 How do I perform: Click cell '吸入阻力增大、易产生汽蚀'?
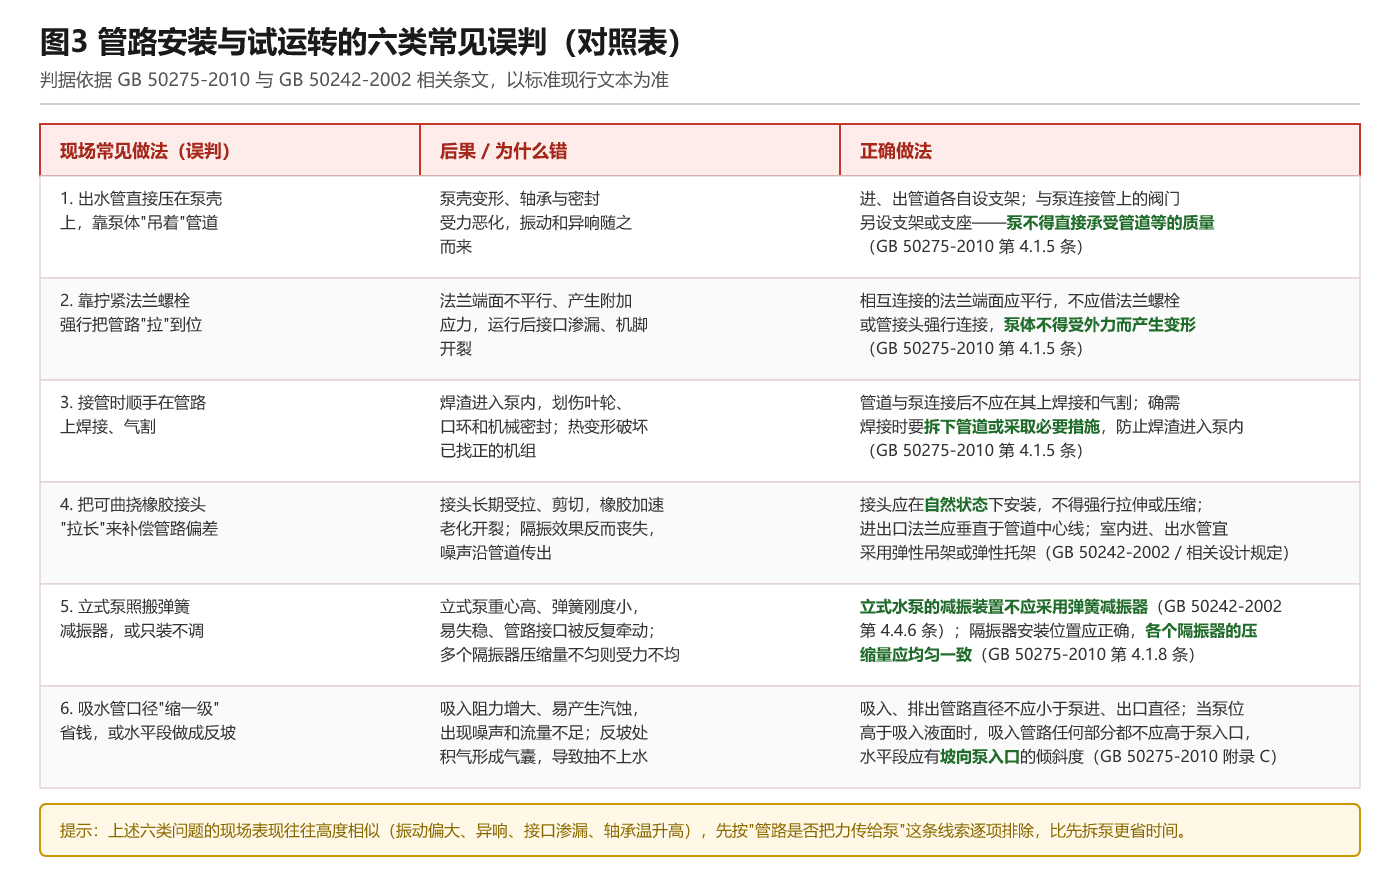click(x=630, y=737)
